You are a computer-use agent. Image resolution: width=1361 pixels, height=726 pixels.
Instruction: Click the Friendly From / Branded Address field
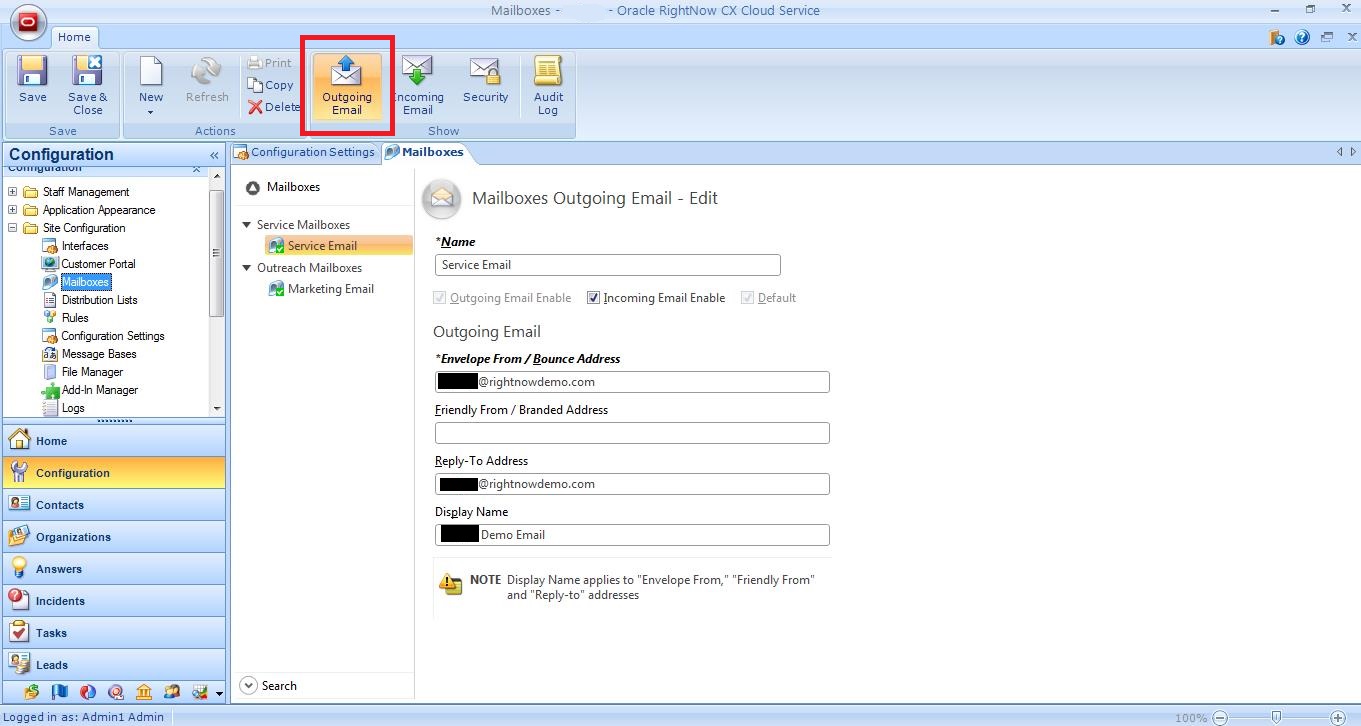[x=632, y=433]
